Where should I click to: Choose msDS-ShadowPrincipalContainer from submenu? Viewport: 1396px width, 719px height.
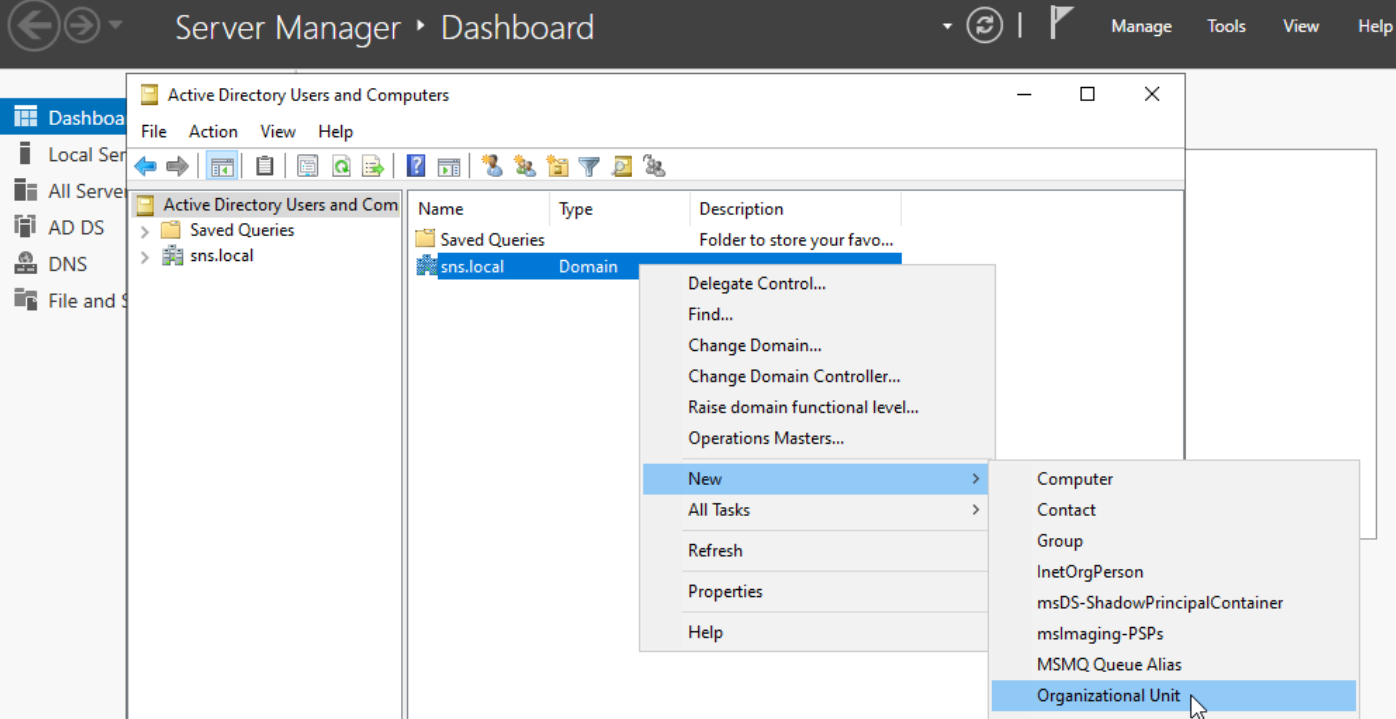coord(1174,603)
